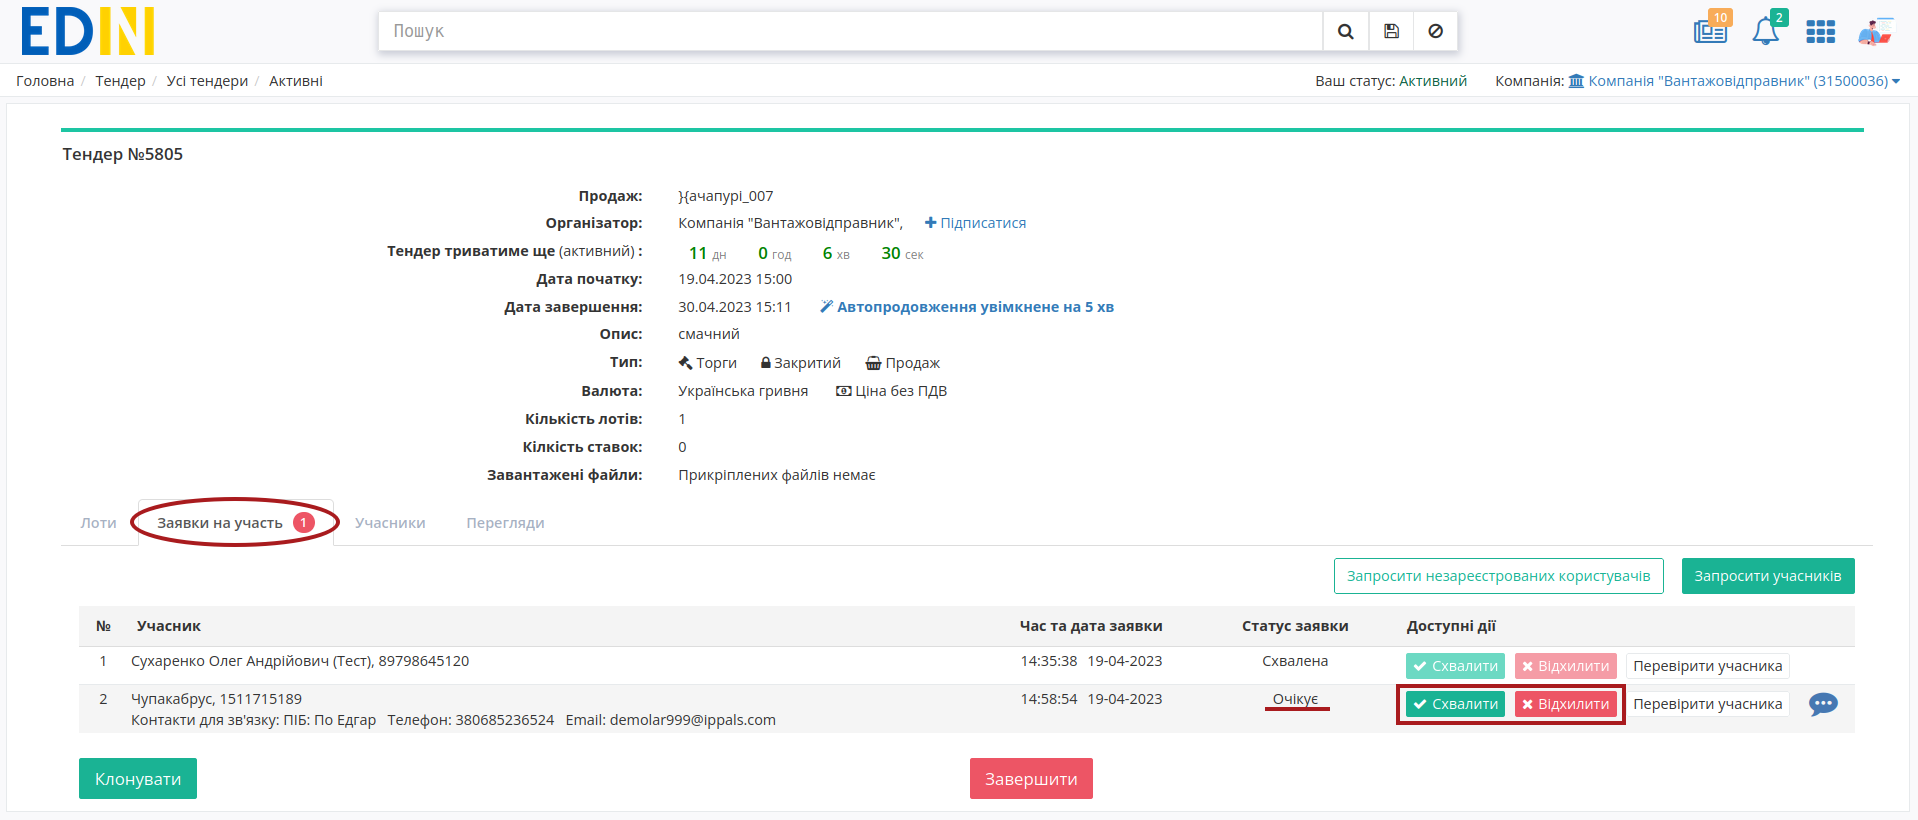The height and width of the screenshot is (820, 1918).
Task: Click the plus icon next to Підписатися
Action: click(930, 223)
